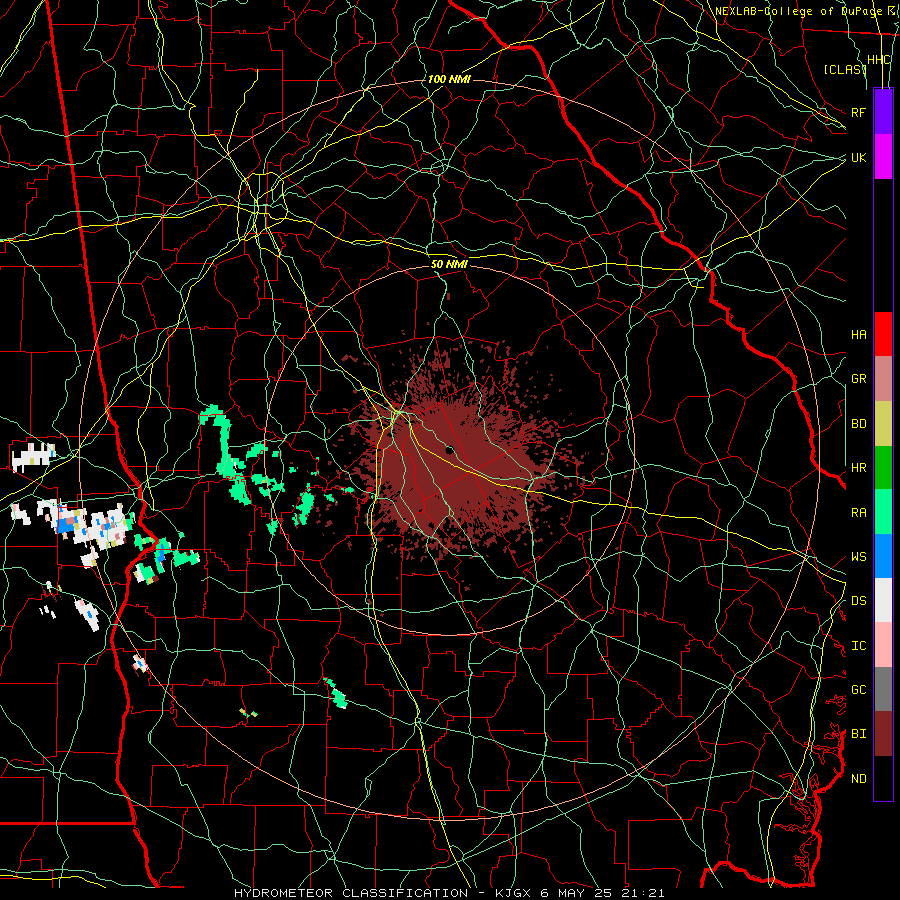Click the "DS" legend label

858,601
